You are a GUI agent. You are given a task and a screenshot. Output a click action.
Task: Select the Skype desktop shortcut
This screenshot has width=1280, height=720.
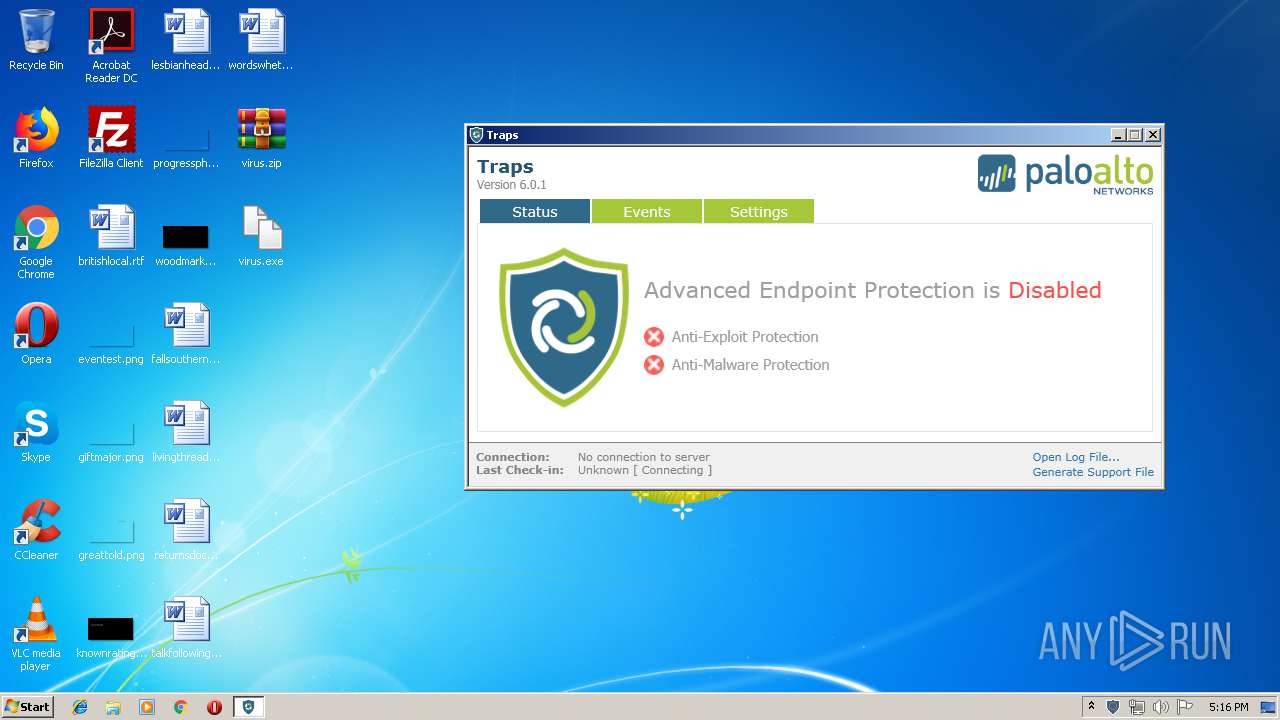pos(36,432)
